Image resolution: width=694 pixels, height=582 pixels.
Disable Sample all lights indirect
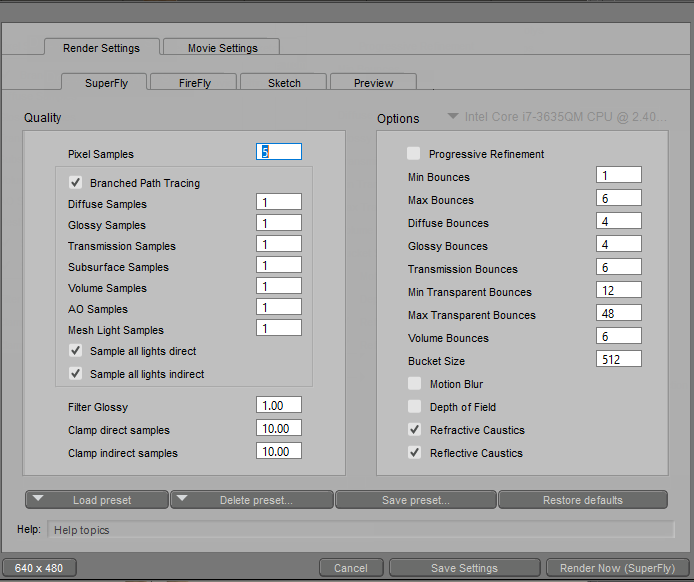point(75,374)
